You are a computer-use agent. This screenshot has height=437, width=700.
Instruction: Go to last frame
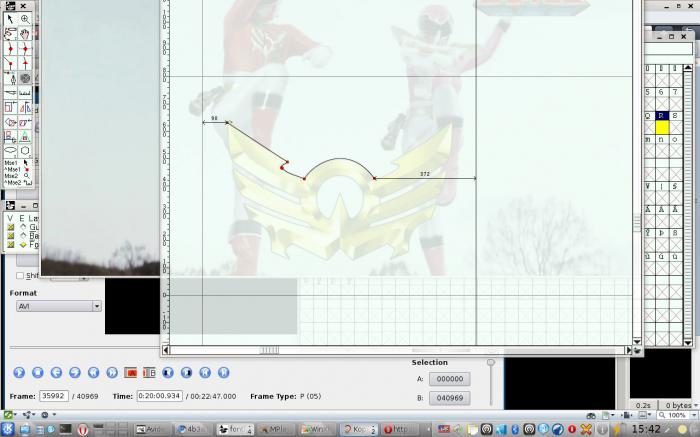point(224,372)
